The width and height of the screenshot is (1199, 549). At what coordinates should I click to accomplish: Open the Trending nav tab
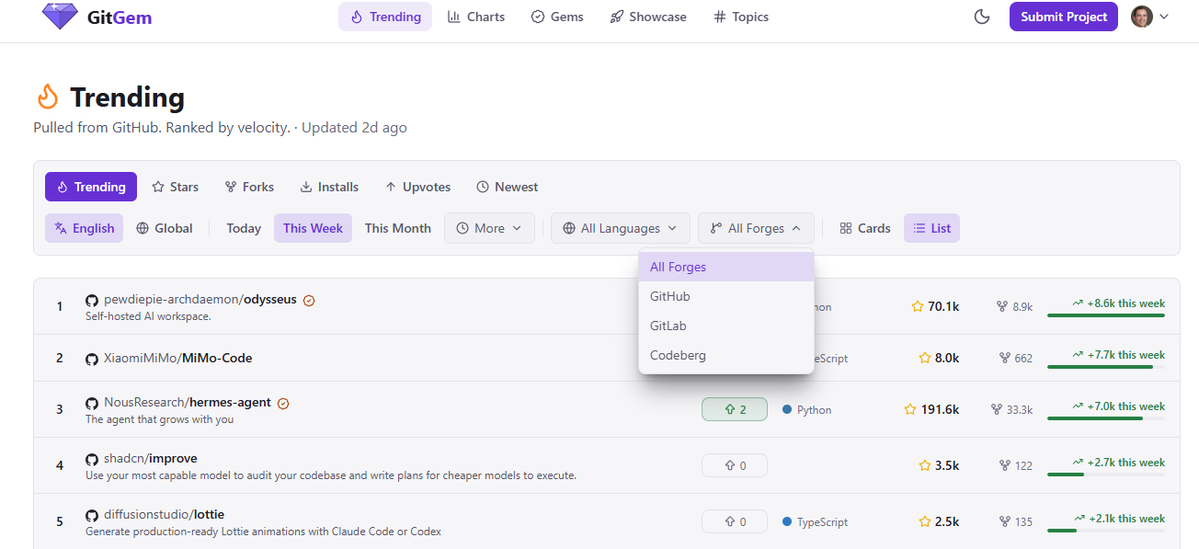(x=385, y=17)
